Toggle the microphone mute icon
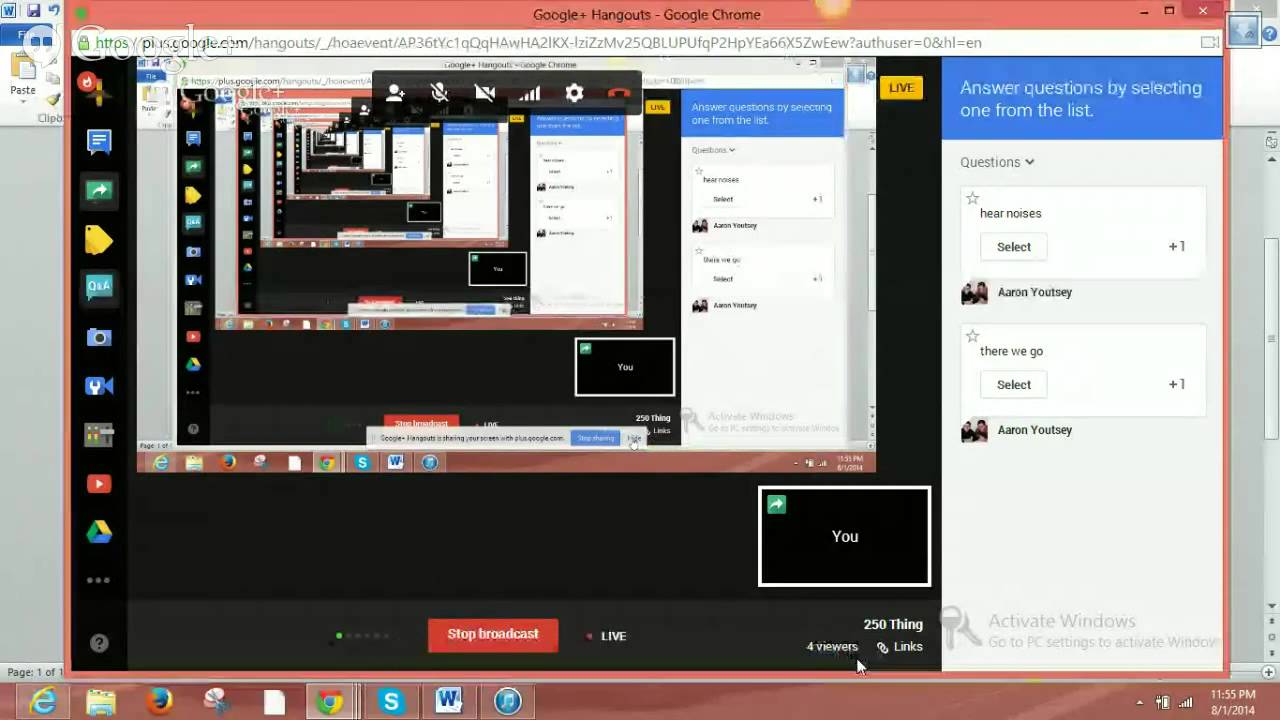1280x720 pixels. pyautogui.click(x=439, y=93)
